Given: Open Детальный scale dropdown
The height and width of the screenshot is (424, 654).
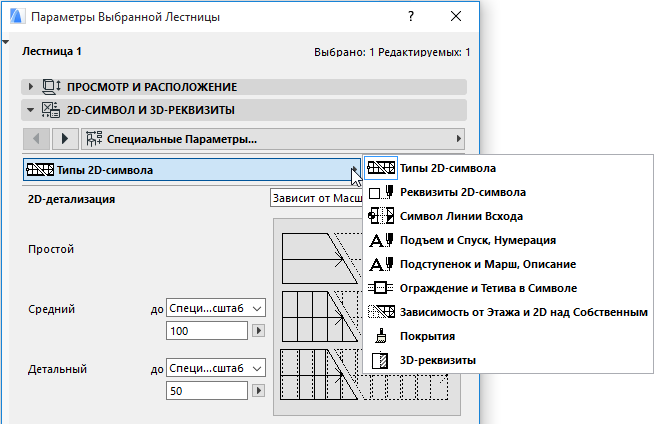Looking at the screenshot, I should click(x=215, y=367).
